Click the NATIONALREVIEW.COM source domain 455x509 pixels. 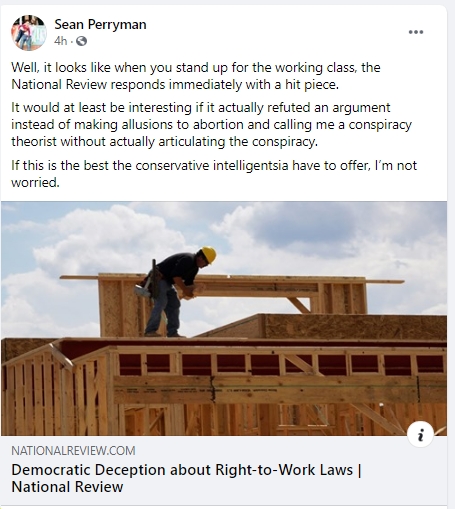pos(73,451)
